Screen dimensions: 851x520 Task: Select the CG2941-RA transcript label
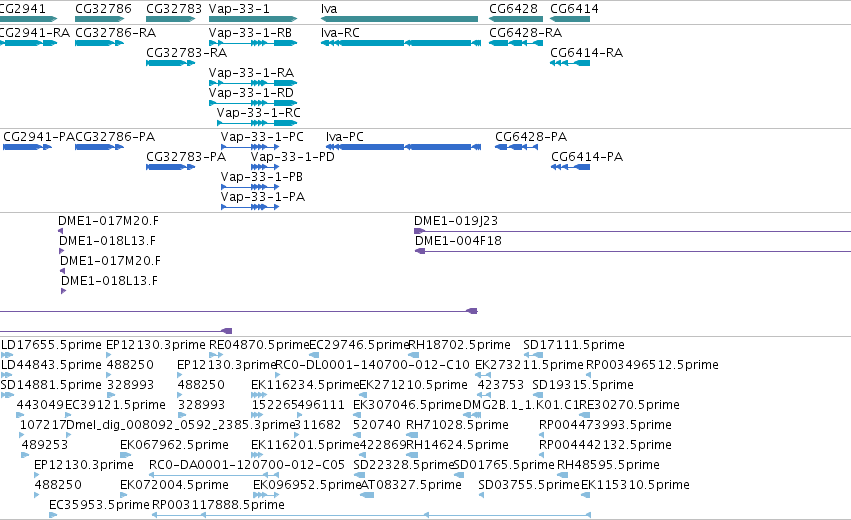(x=35, y=33)
